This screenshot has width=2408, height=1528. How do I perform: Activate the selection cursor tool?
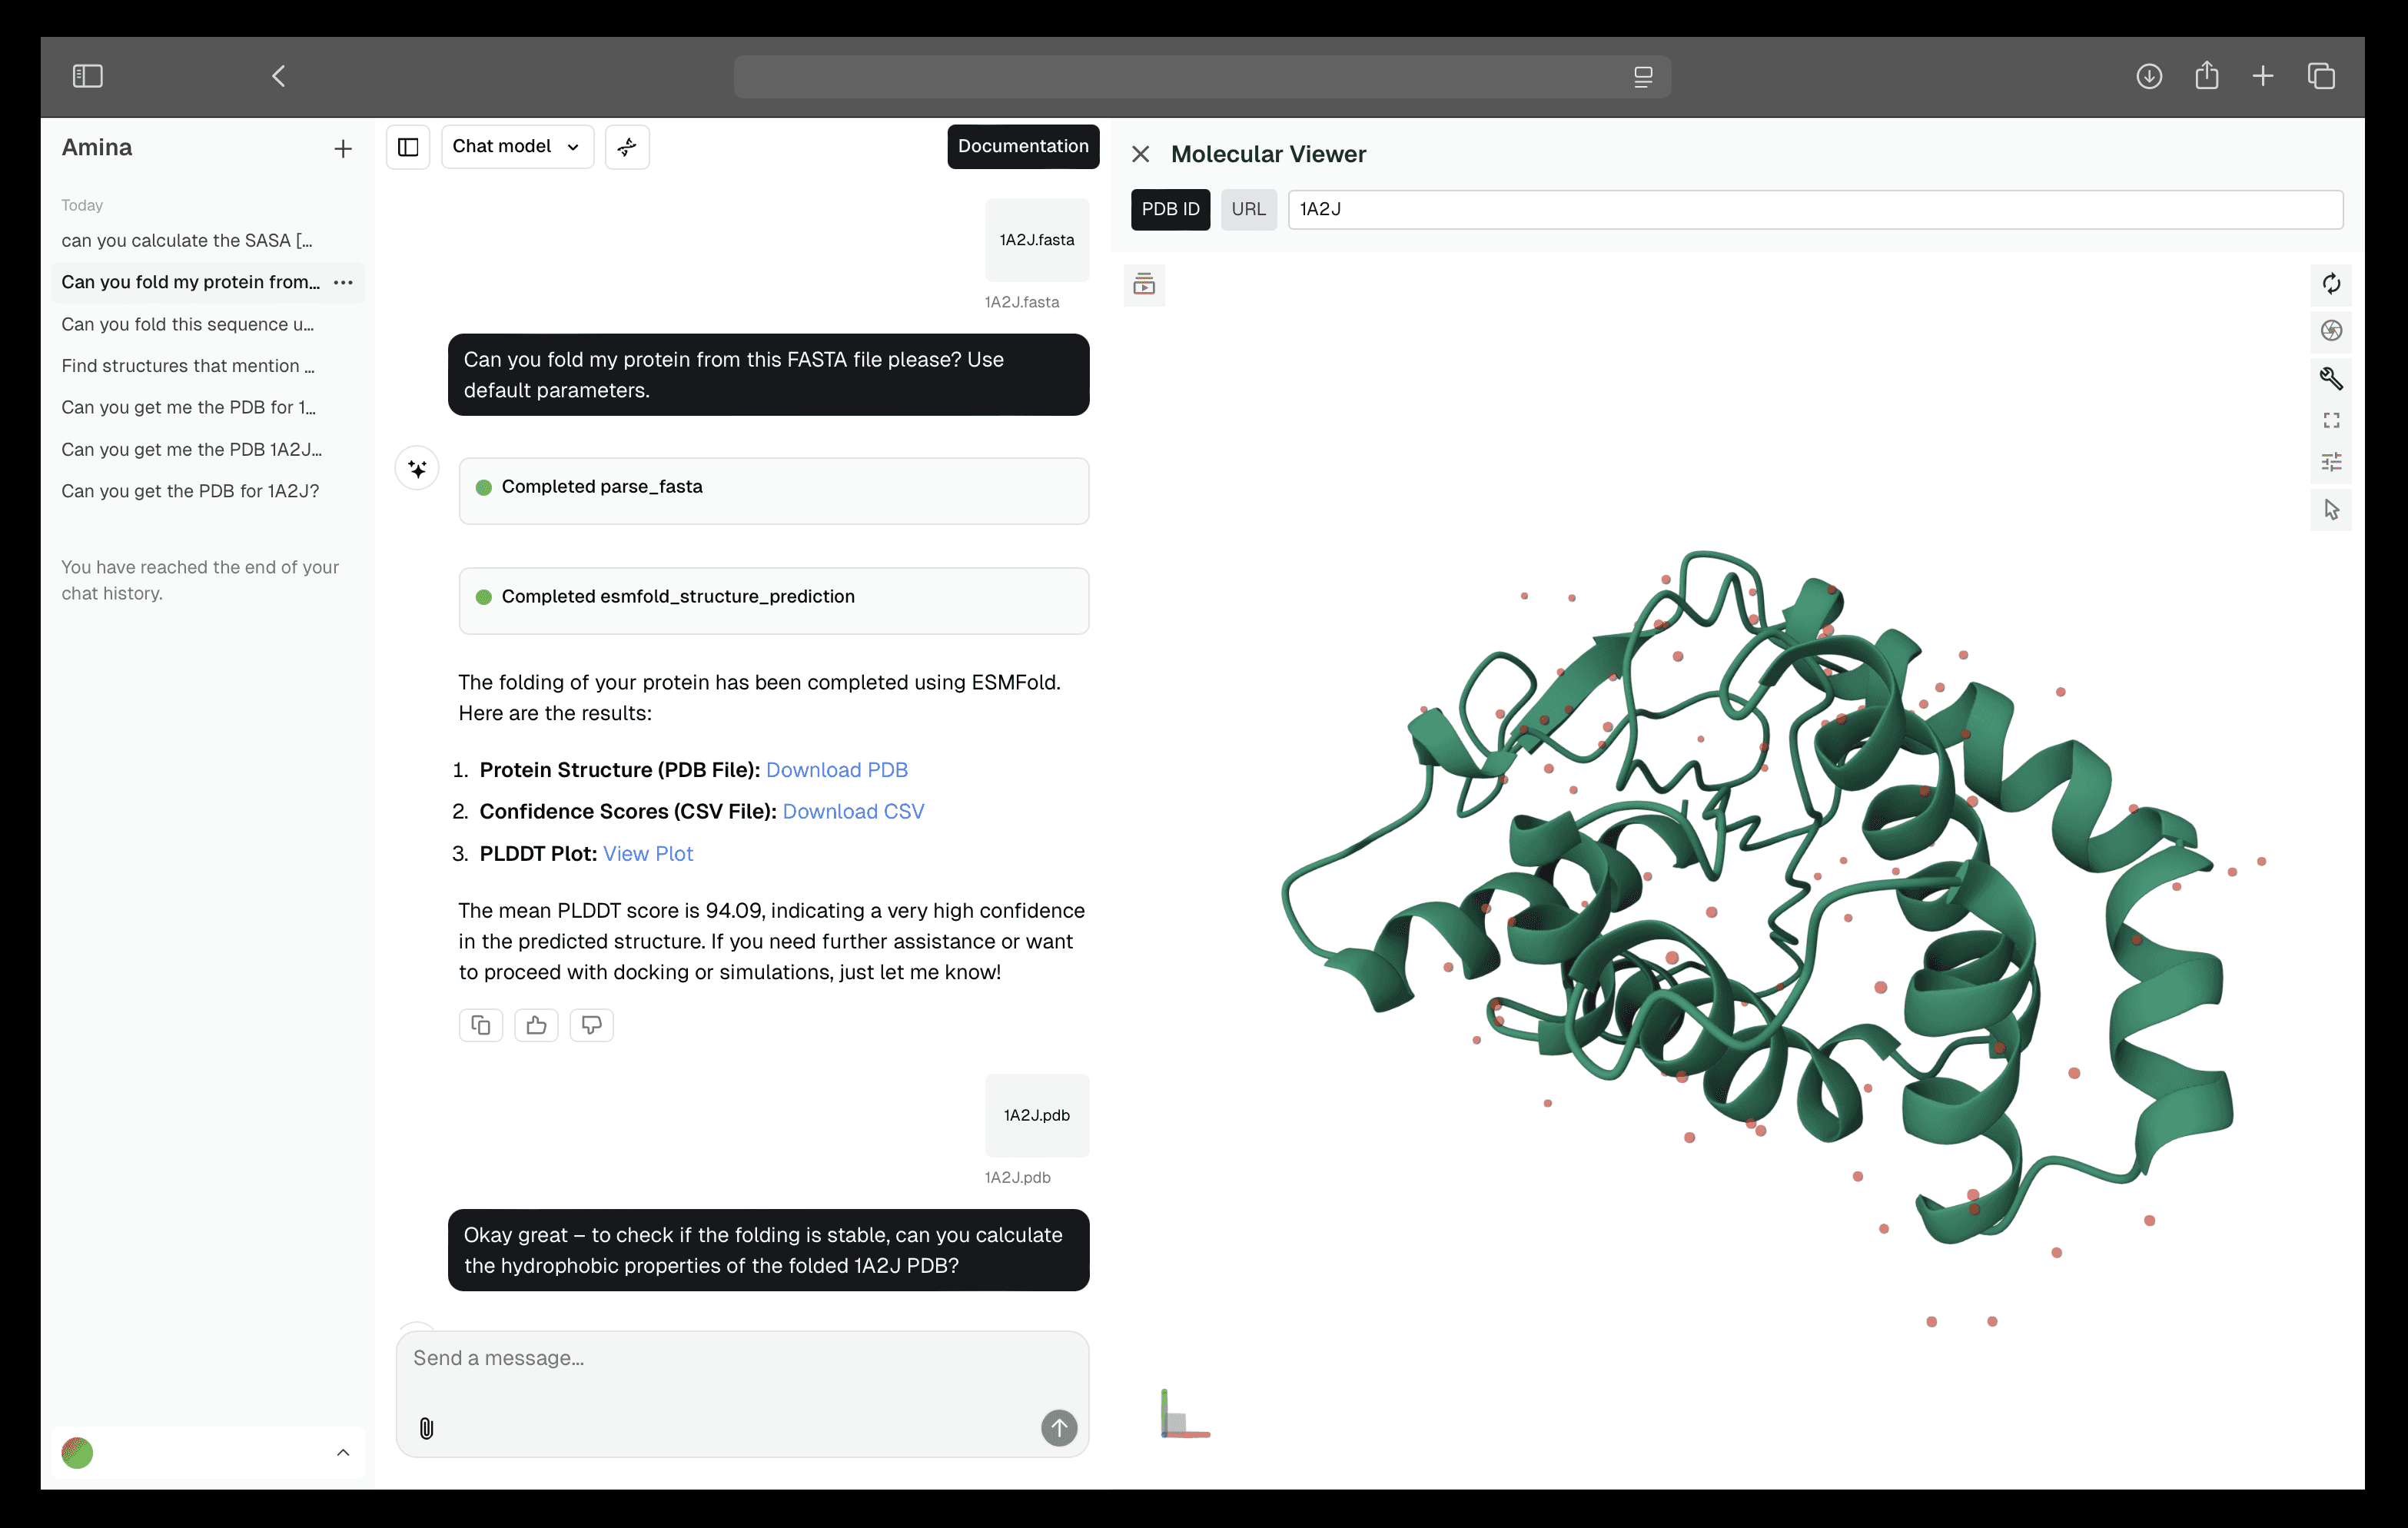2331,508
